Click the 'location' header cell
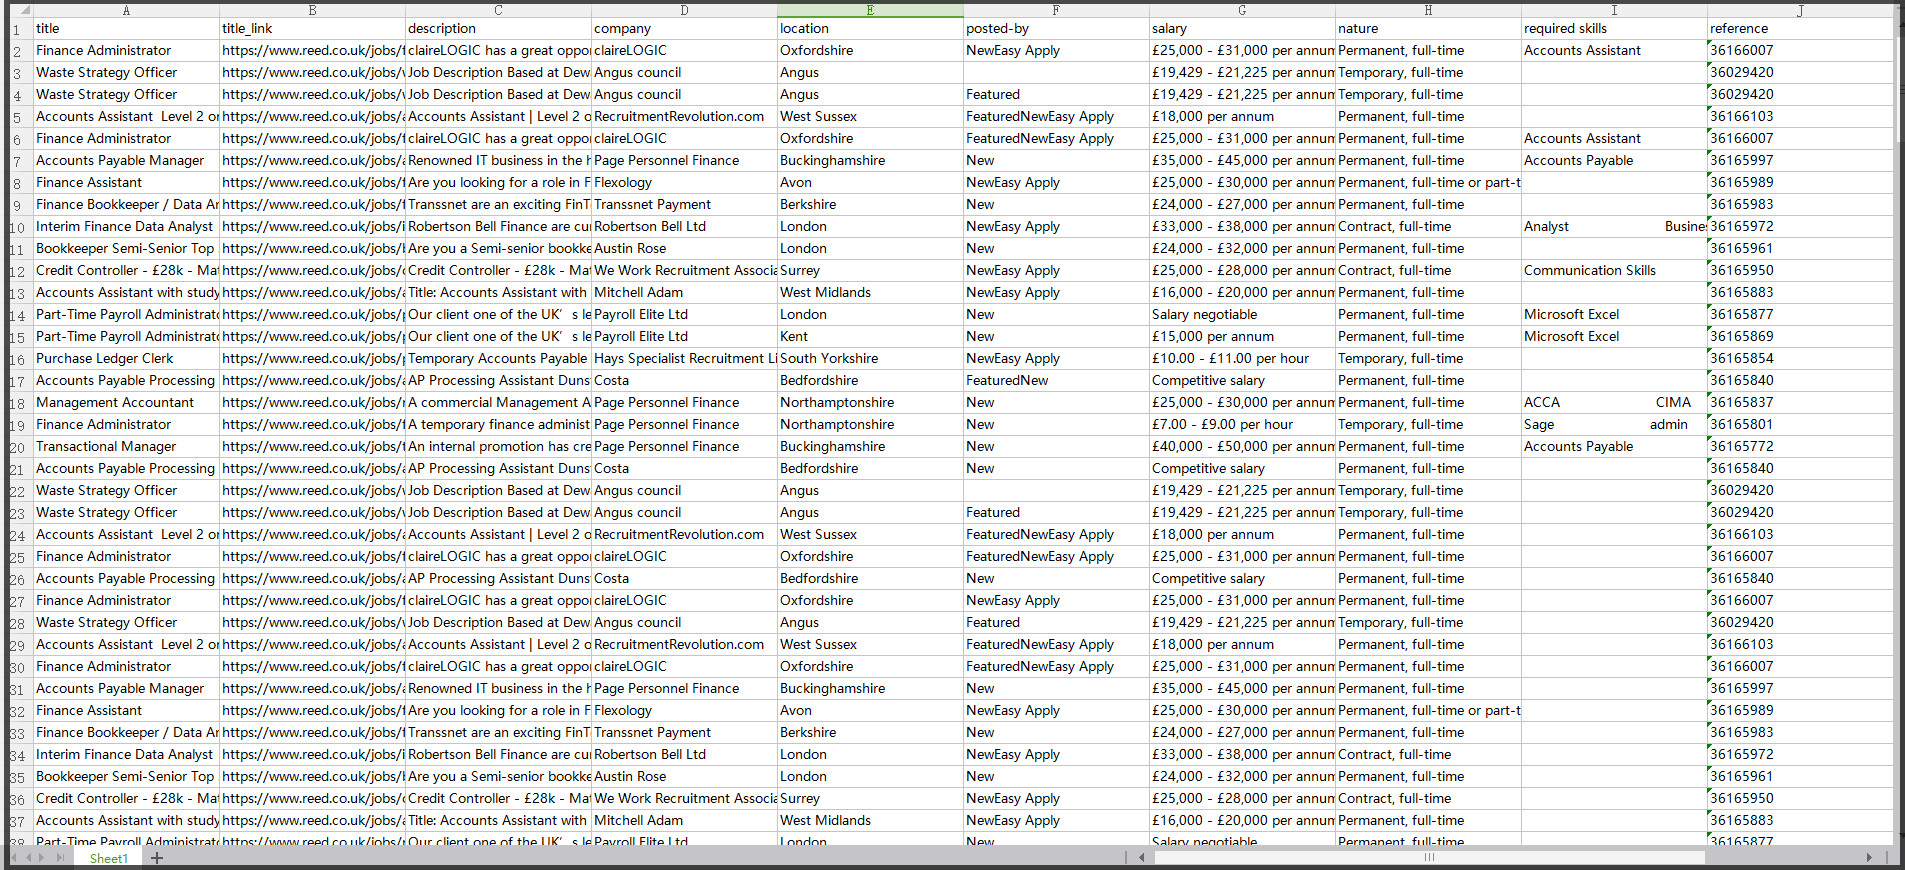 click(870, 29)
